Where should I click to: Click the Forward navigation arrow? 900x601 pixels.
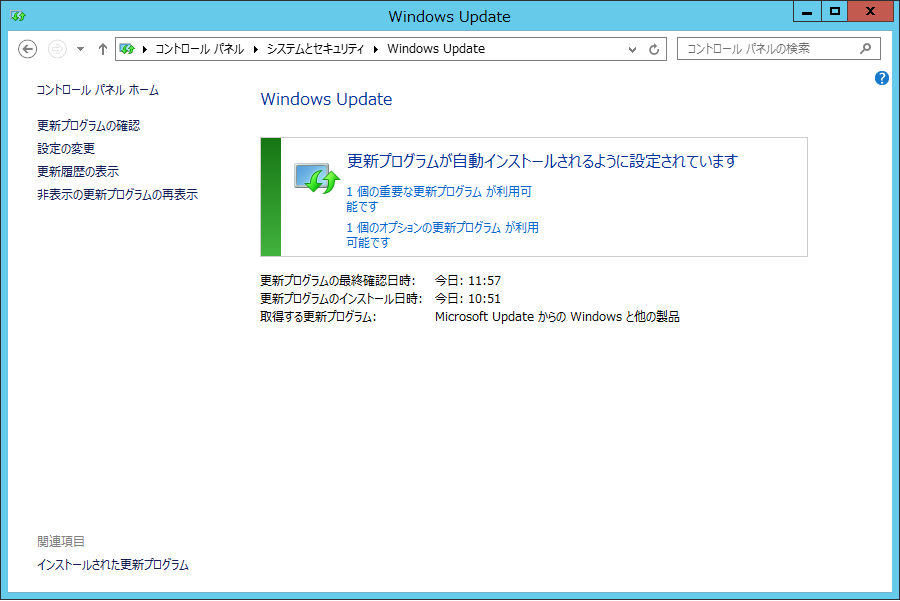click(57, 49)
